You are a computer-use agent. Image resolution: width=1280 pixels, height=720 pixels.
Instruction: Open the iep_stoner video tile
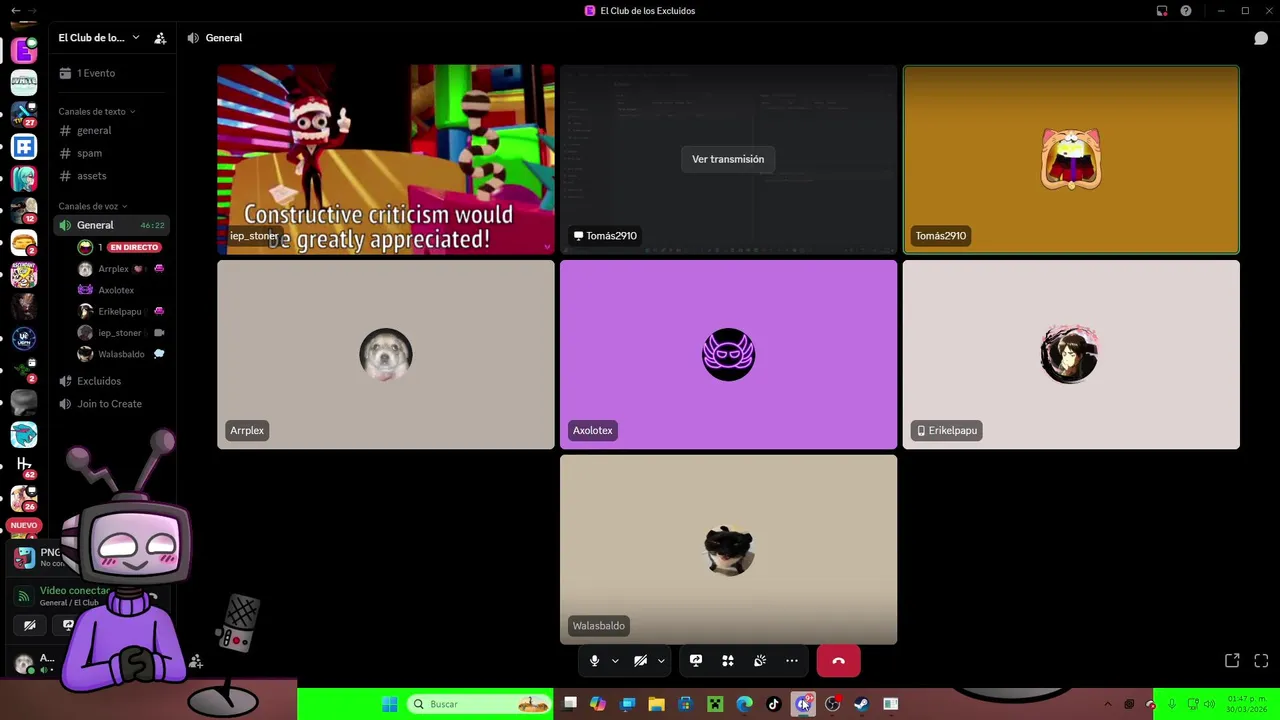tap(386, 160)
